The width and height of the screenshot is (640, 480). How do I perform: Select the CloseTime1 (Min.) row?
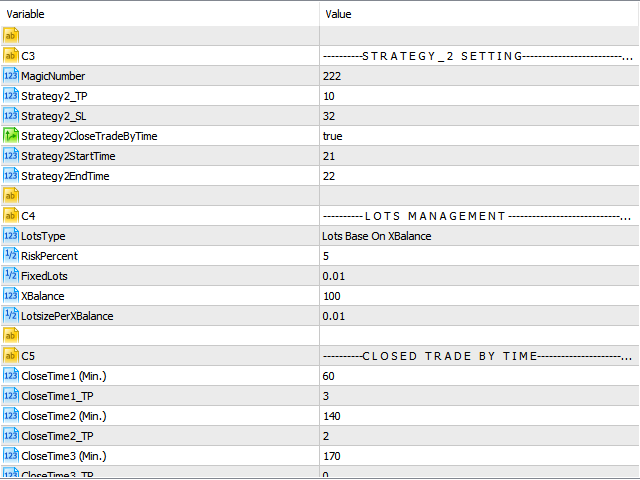pos(62,376)
